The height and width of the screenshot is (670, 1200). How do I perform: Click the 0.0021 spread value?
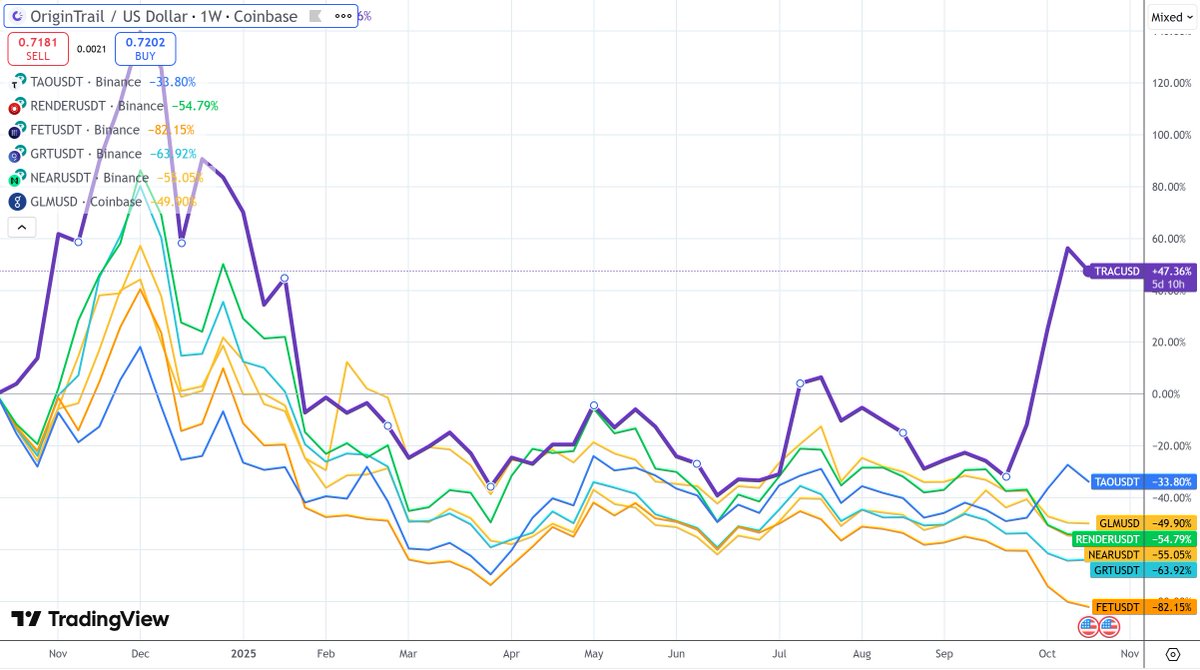click(92, 49)
